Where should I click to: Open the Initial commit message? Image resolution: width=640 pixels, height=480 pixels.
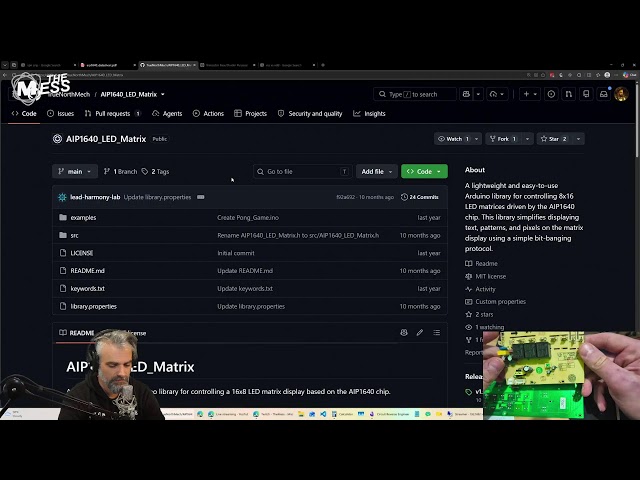[x=236, y=253]
